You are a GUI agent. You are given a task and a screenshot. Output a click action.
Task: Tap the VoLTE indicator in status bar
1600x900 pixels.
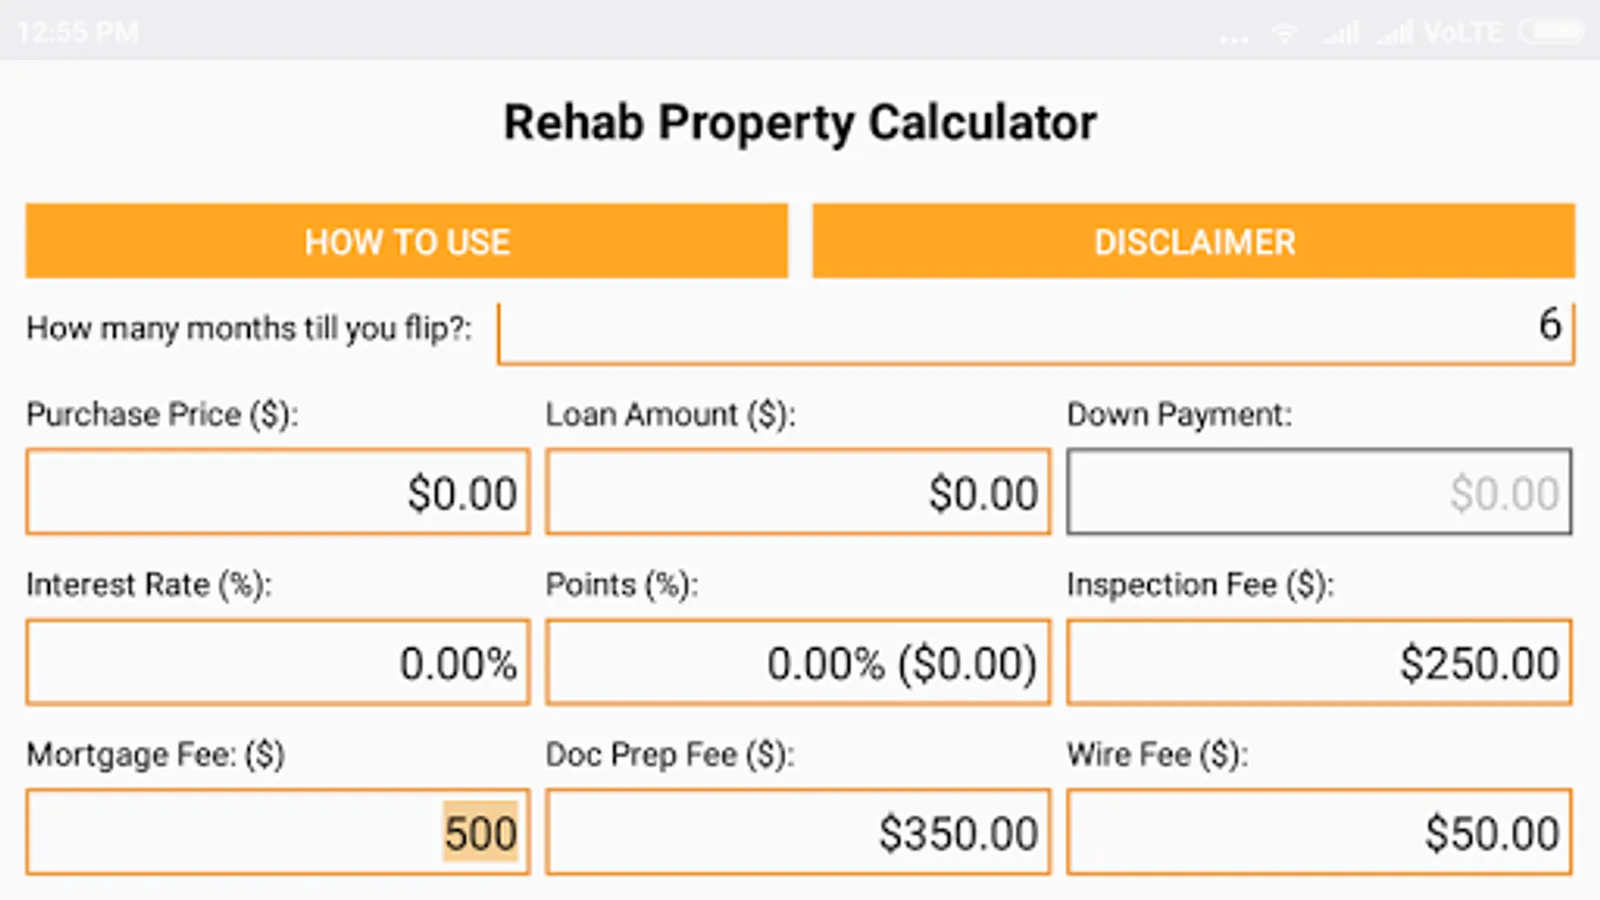tap(1462, 33)
